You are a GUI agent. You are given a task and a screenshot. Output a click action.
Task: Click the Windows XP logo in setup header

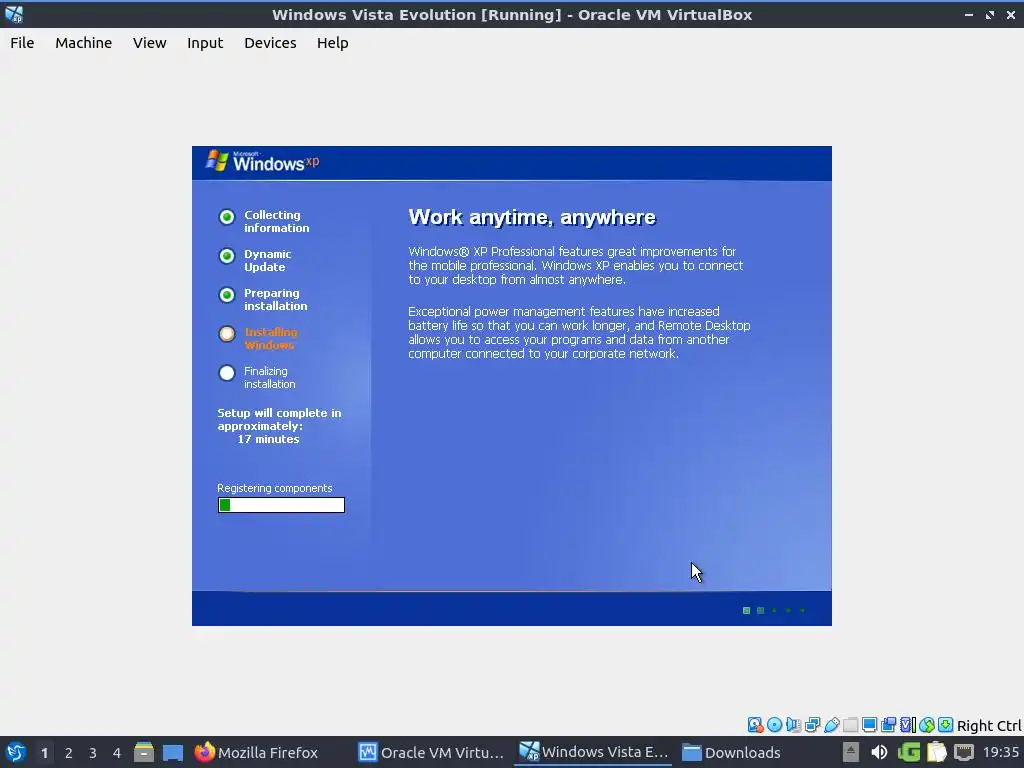point(263,161)
